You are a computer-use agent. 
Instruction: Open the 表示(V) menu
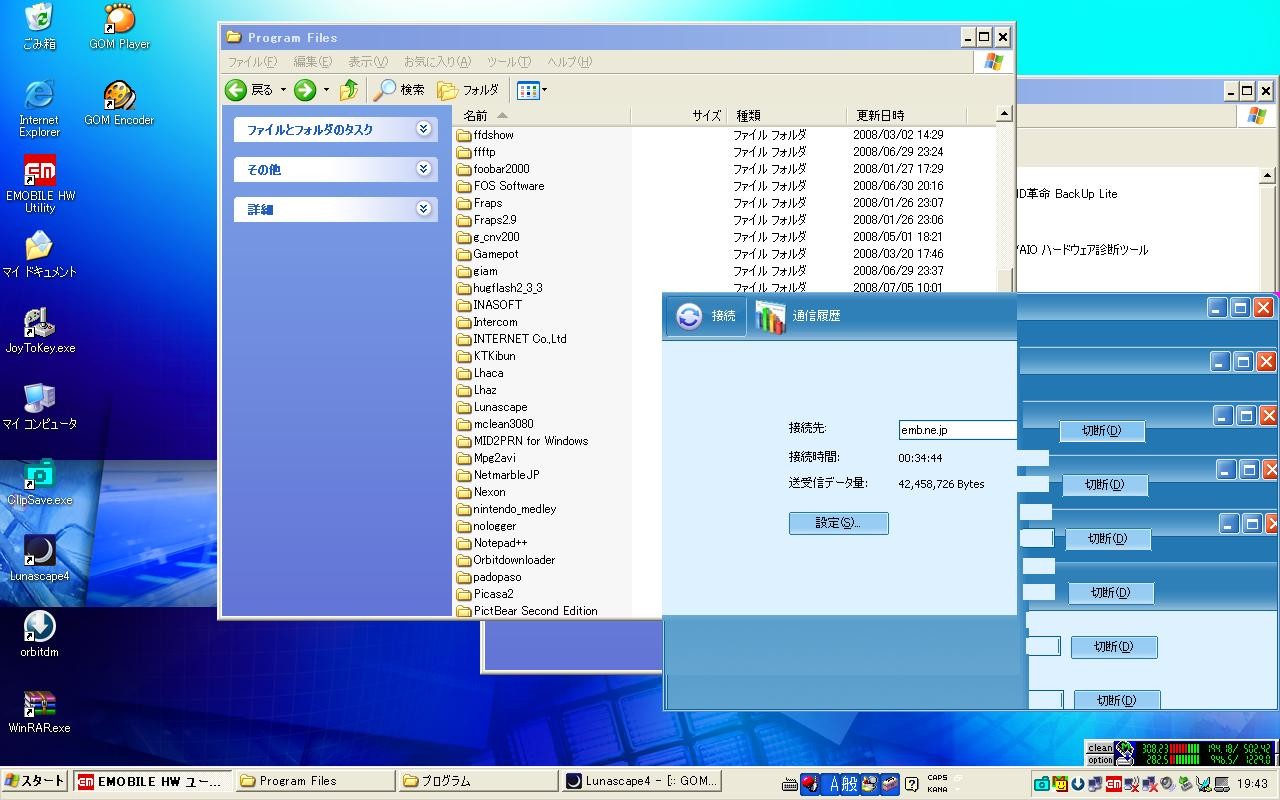point(367,62)
